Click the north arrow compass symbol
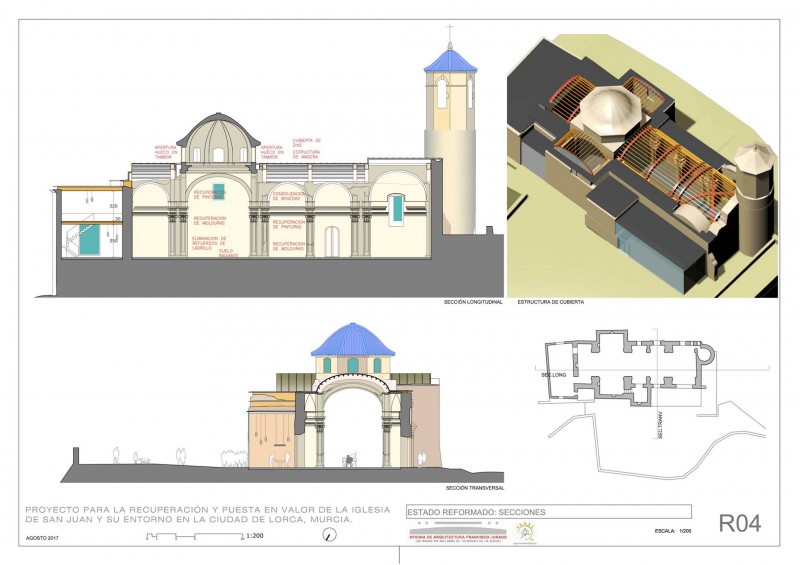This screenshot has width=800, height=565. tap(330, 535)
